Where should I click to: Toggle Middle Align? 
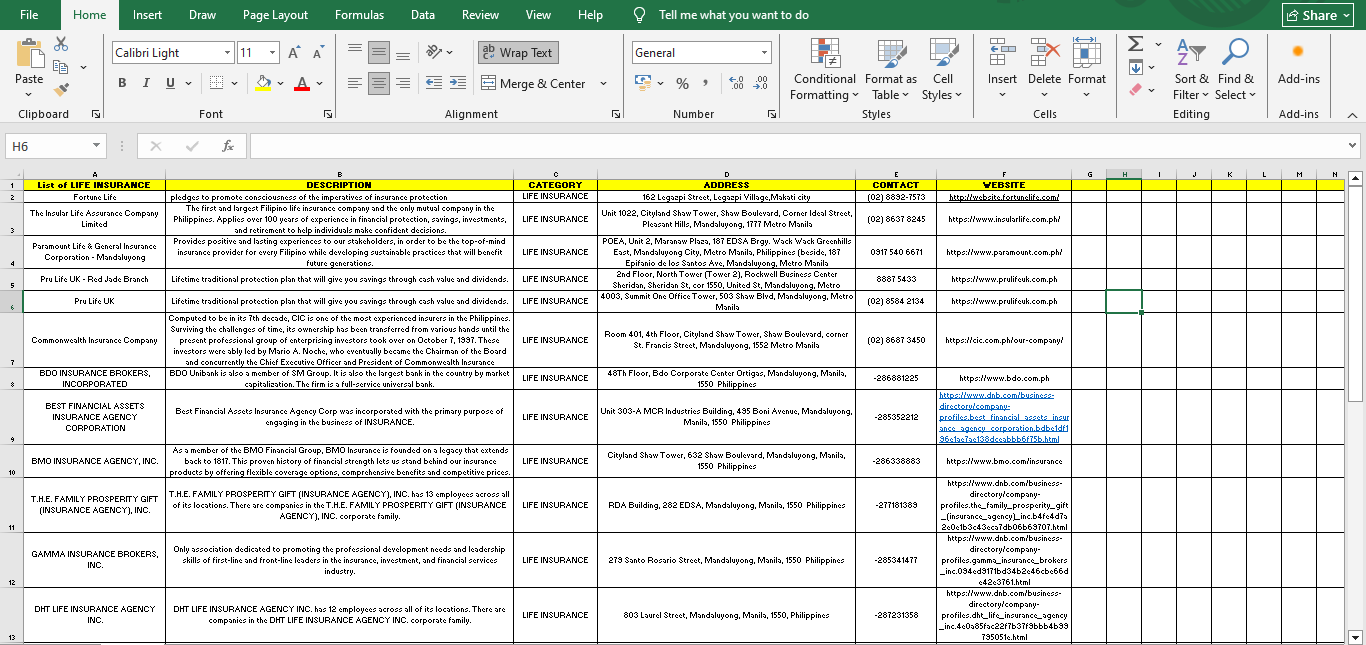379,52
